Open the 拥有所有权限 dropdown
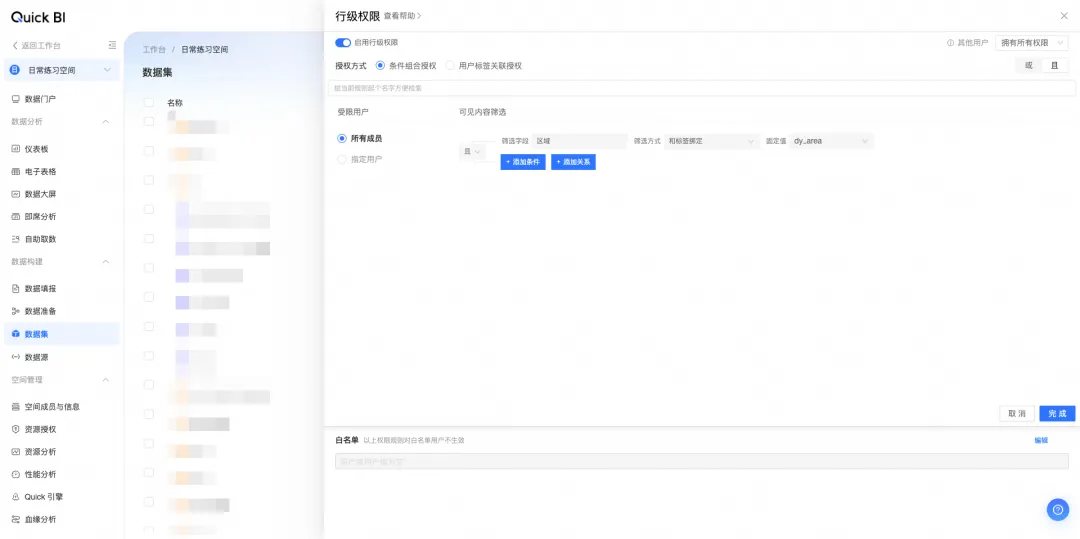1080x539 pixels. pos(1032,43)
